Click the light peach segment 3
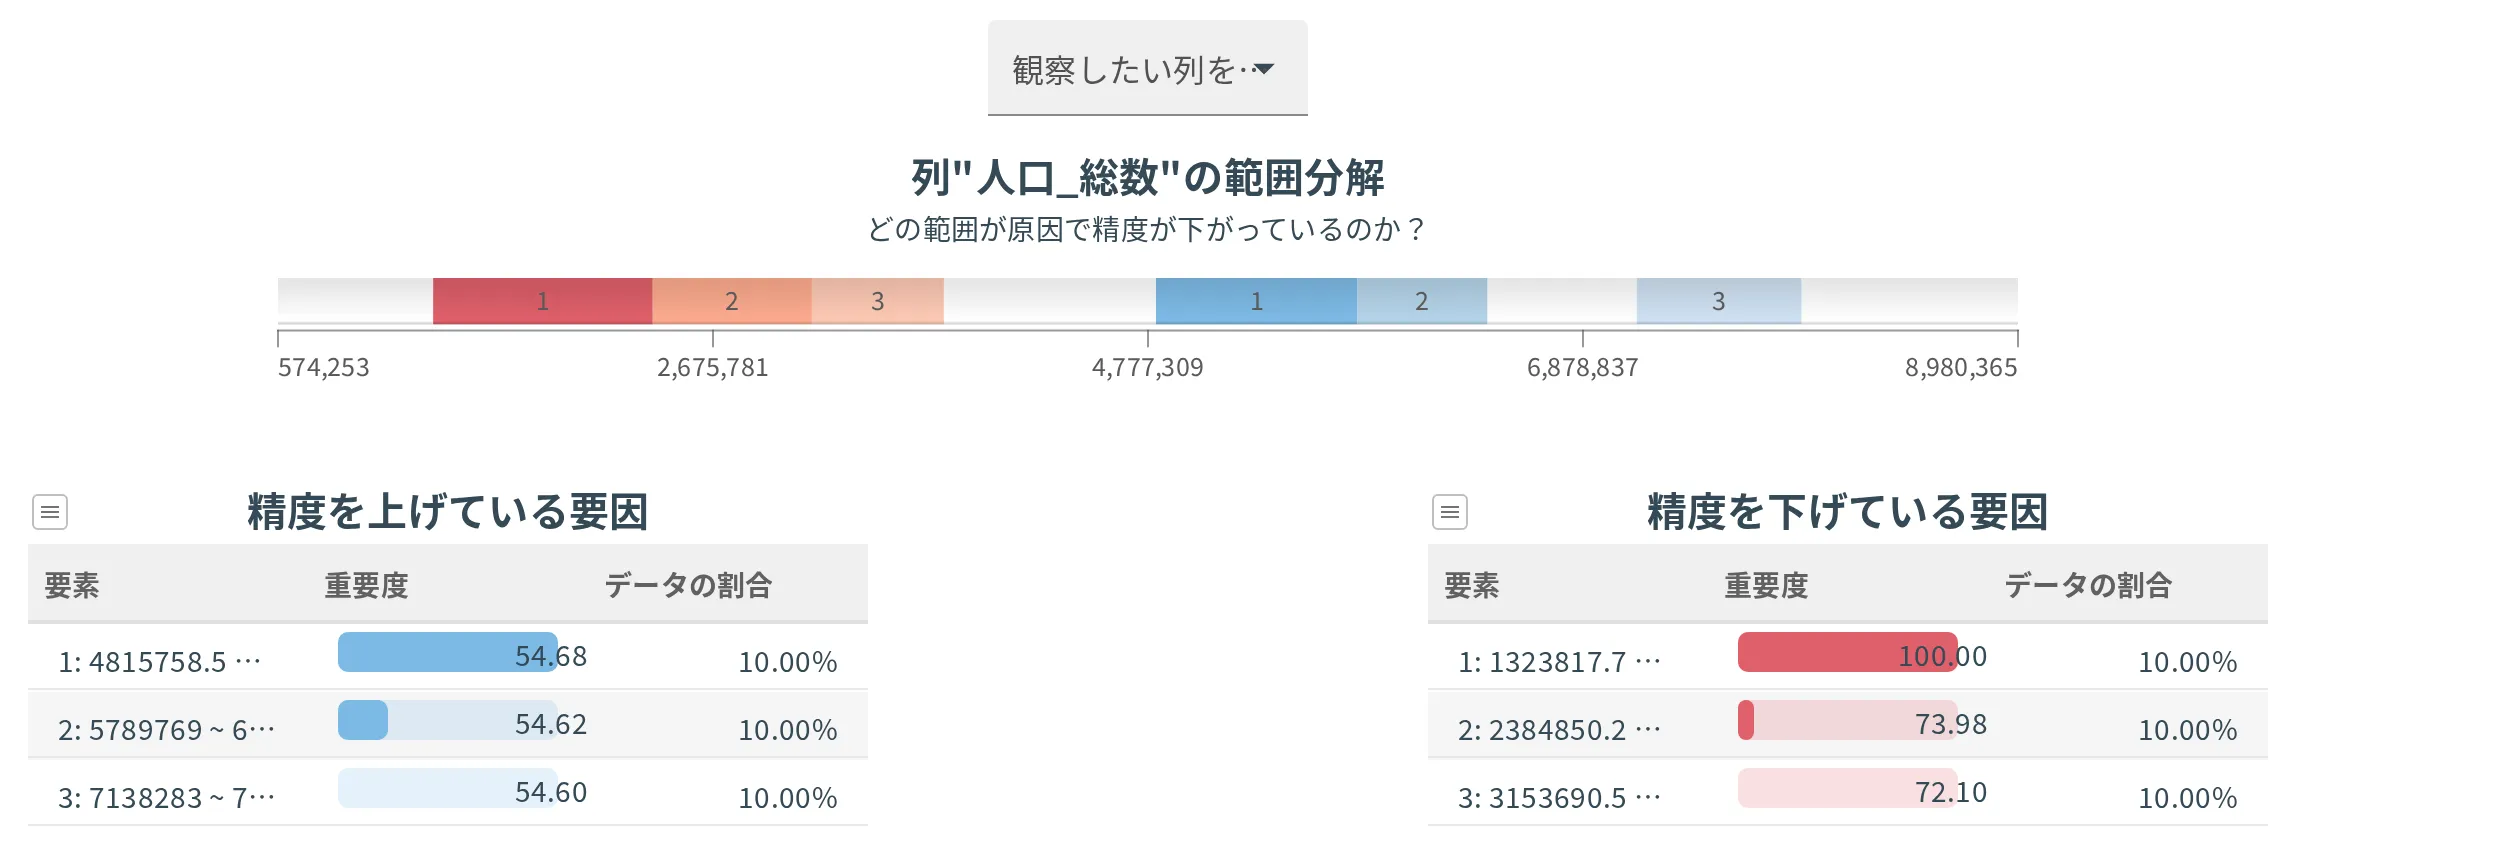 878,301
